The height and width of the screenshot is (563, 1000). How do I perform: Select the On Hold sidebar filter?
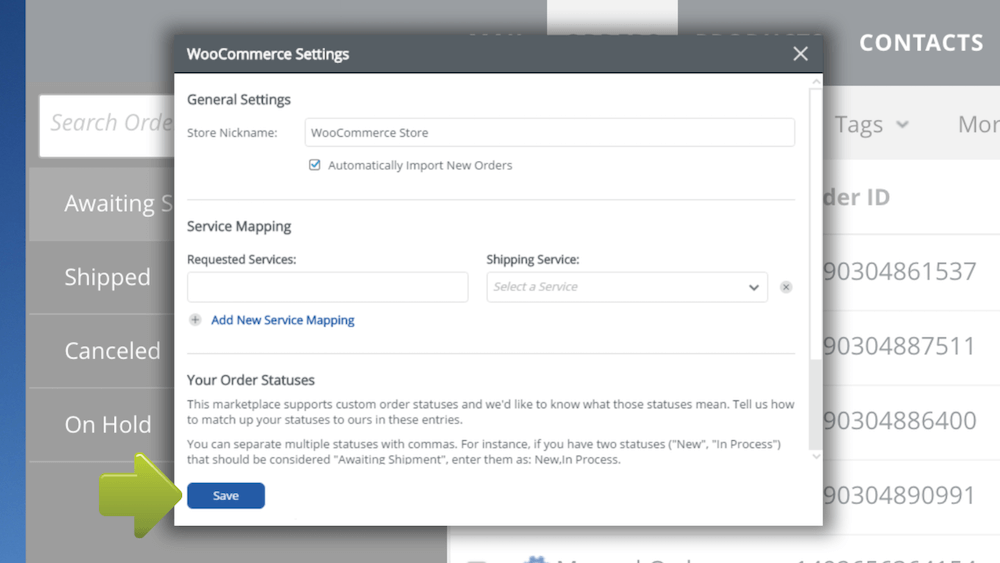pos(102,425)
